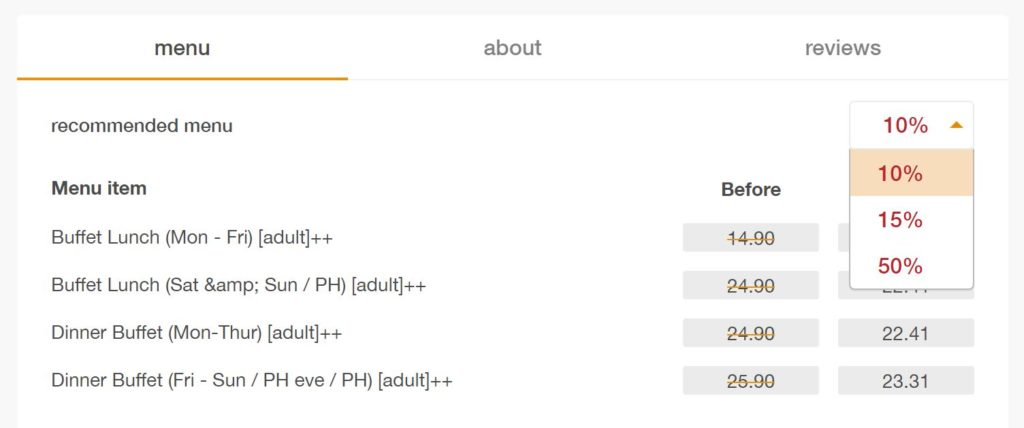This screenshot has width=1024, height=428.
Task: Click the Before column header
Action: [x=750, y=189]
